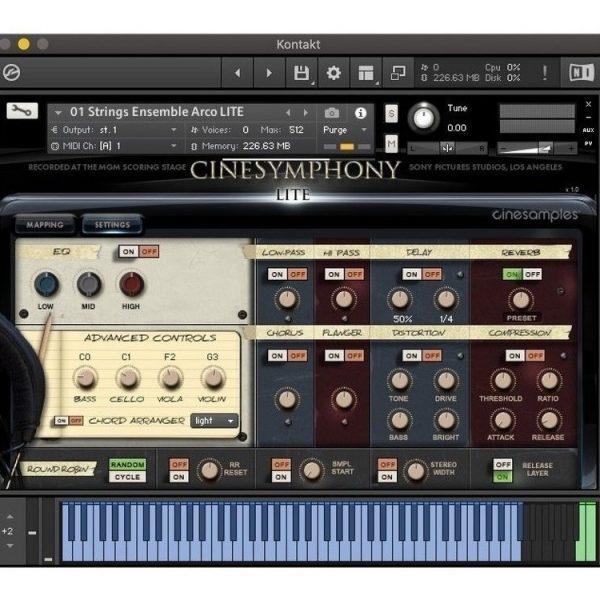This screenshot has width=600, height=600.
Task: Click the blue LOW EQ knob
Action: [46, 284]
